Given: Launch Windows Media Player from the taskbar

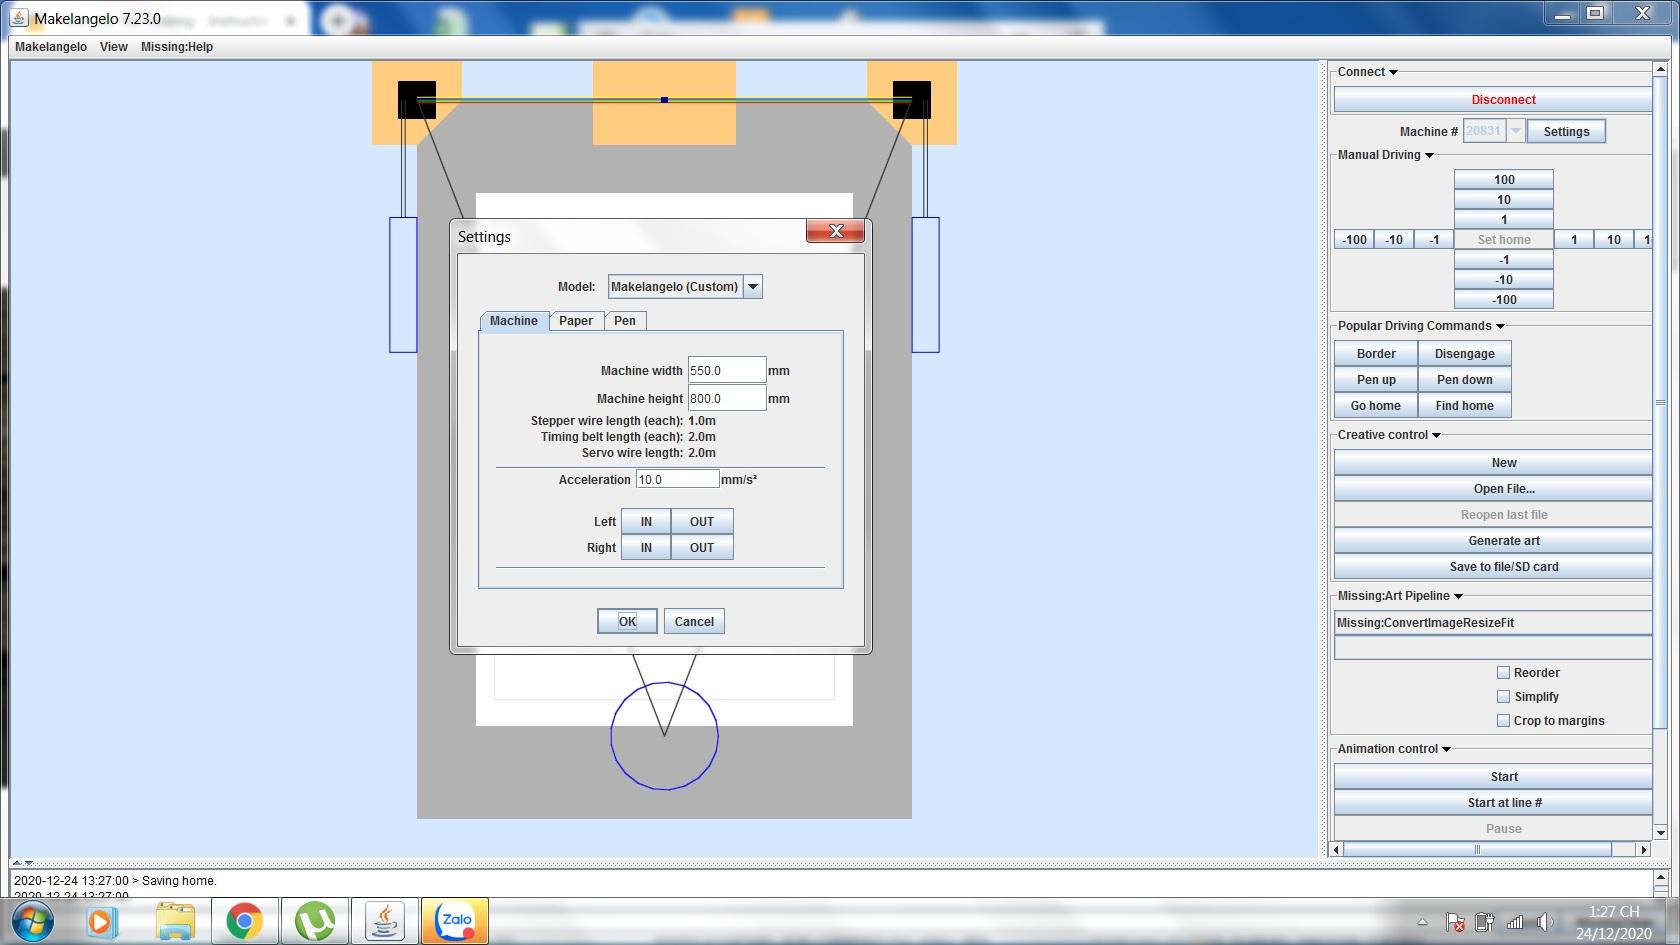Looking at the screenshot, I should click(x=102, y=921).
